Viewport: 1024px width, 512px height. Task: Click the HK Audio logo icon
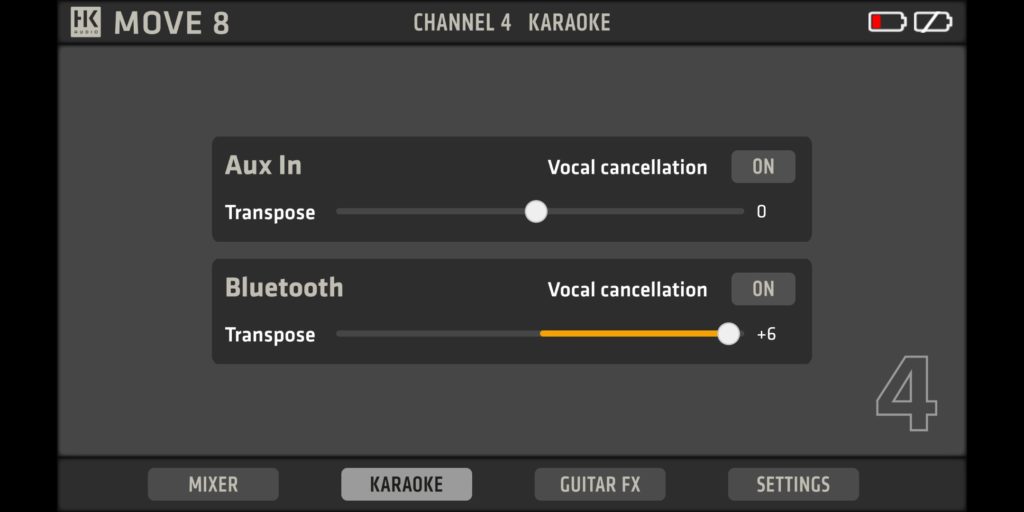pos(86,22)
